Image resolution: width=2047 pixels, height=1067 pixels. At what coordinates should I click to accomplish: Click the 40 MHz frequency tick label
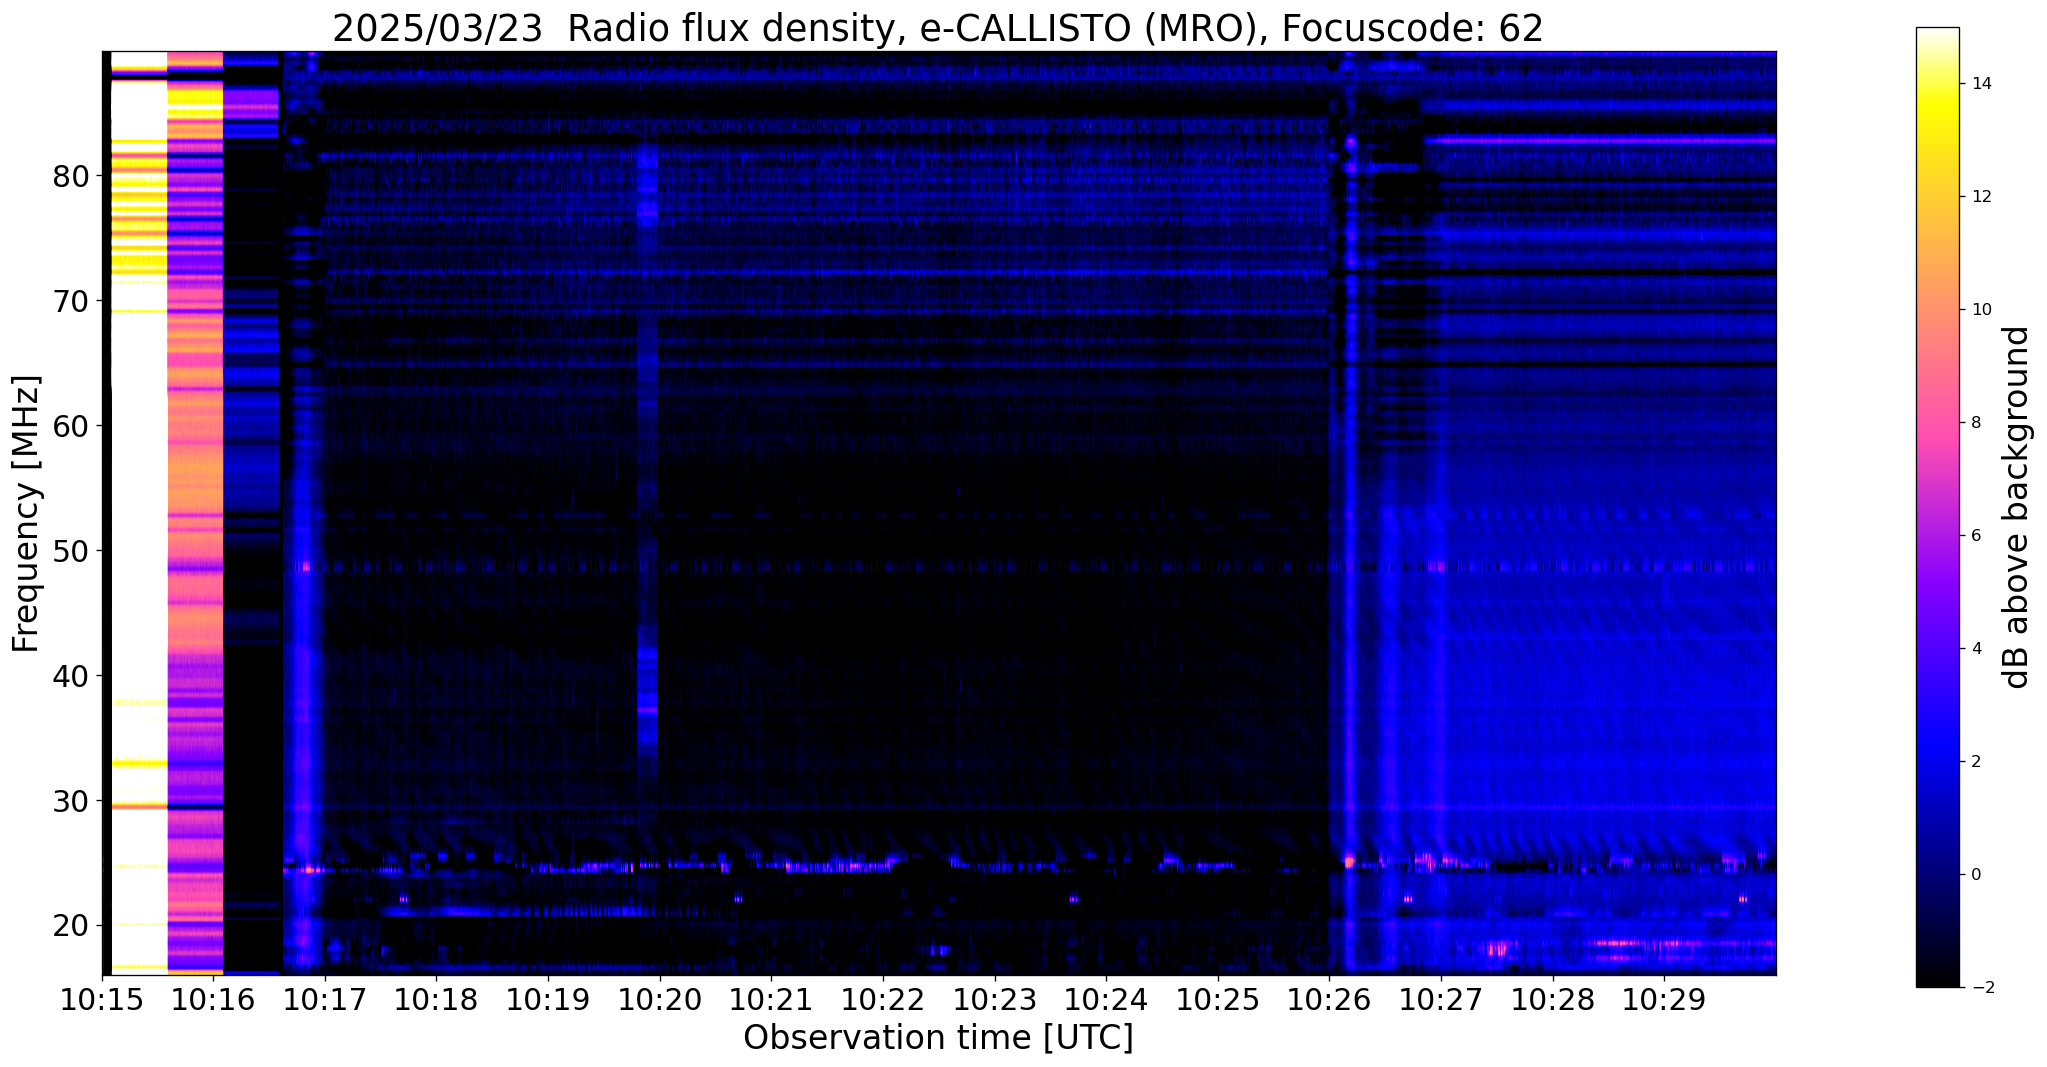pyautogui.click(x=71, y=676)
